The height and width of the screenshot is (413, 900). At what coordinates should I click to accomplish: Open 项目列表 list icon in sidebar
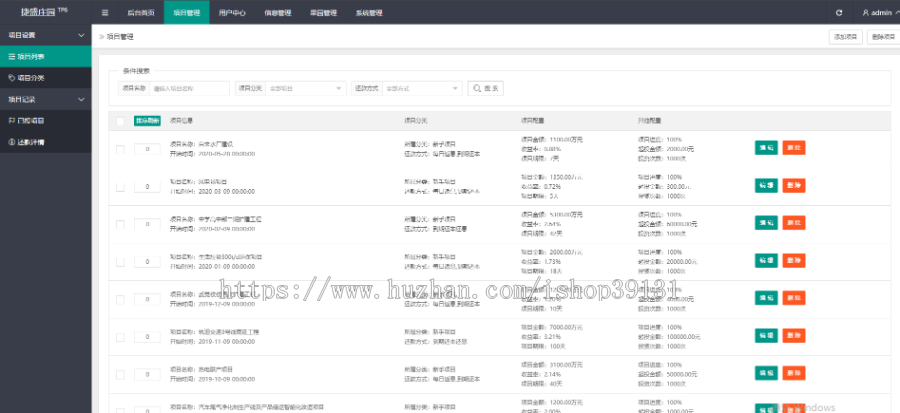pos(11,57)
